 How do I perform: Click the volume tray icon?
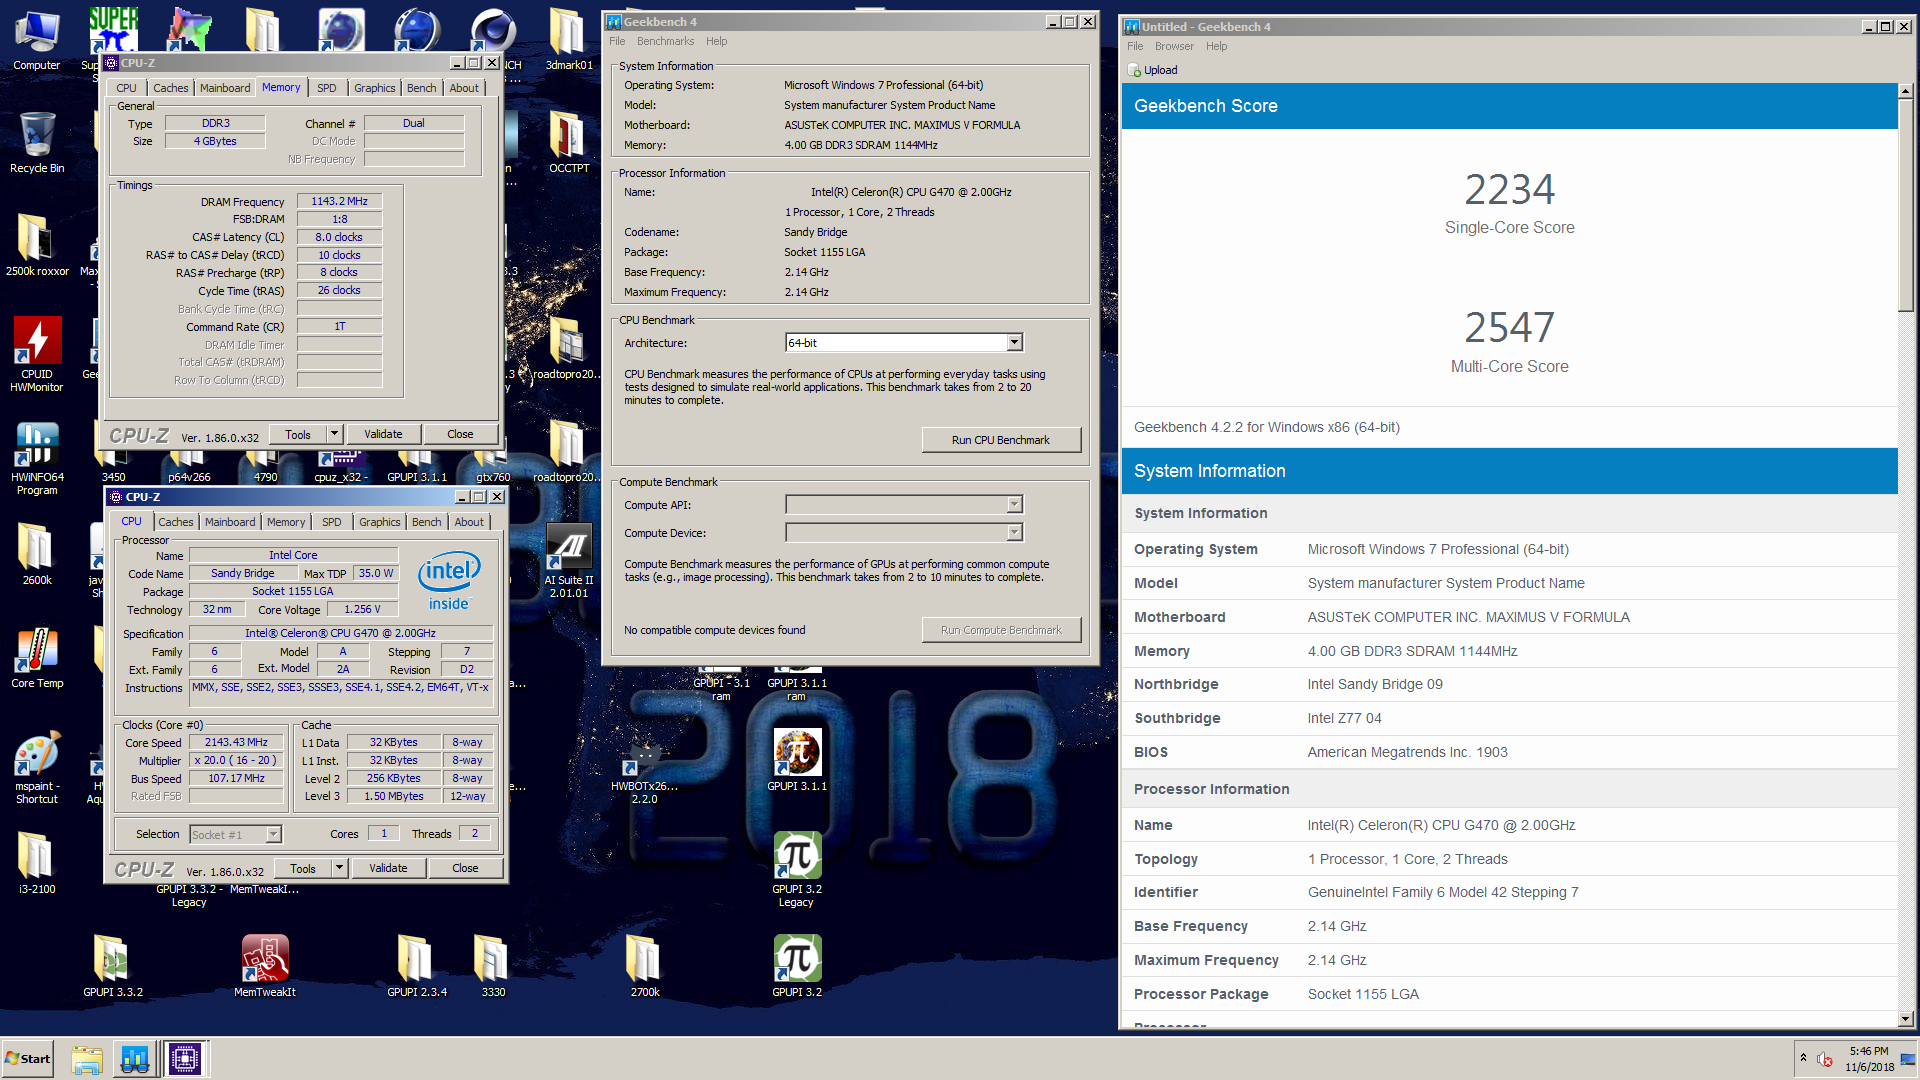pyautogui.click(x=1825, y=1059)
